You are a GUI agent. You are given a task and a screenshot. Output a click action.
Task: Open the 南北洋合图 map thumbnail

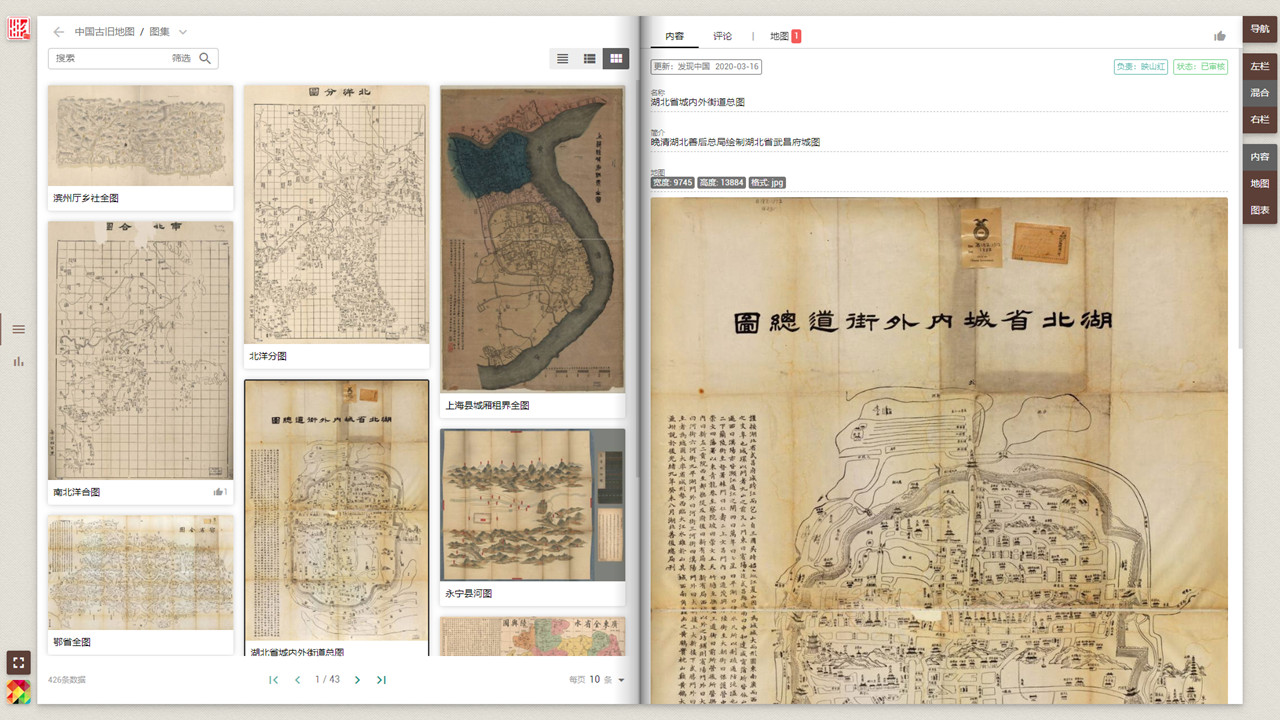click(141, 350)
